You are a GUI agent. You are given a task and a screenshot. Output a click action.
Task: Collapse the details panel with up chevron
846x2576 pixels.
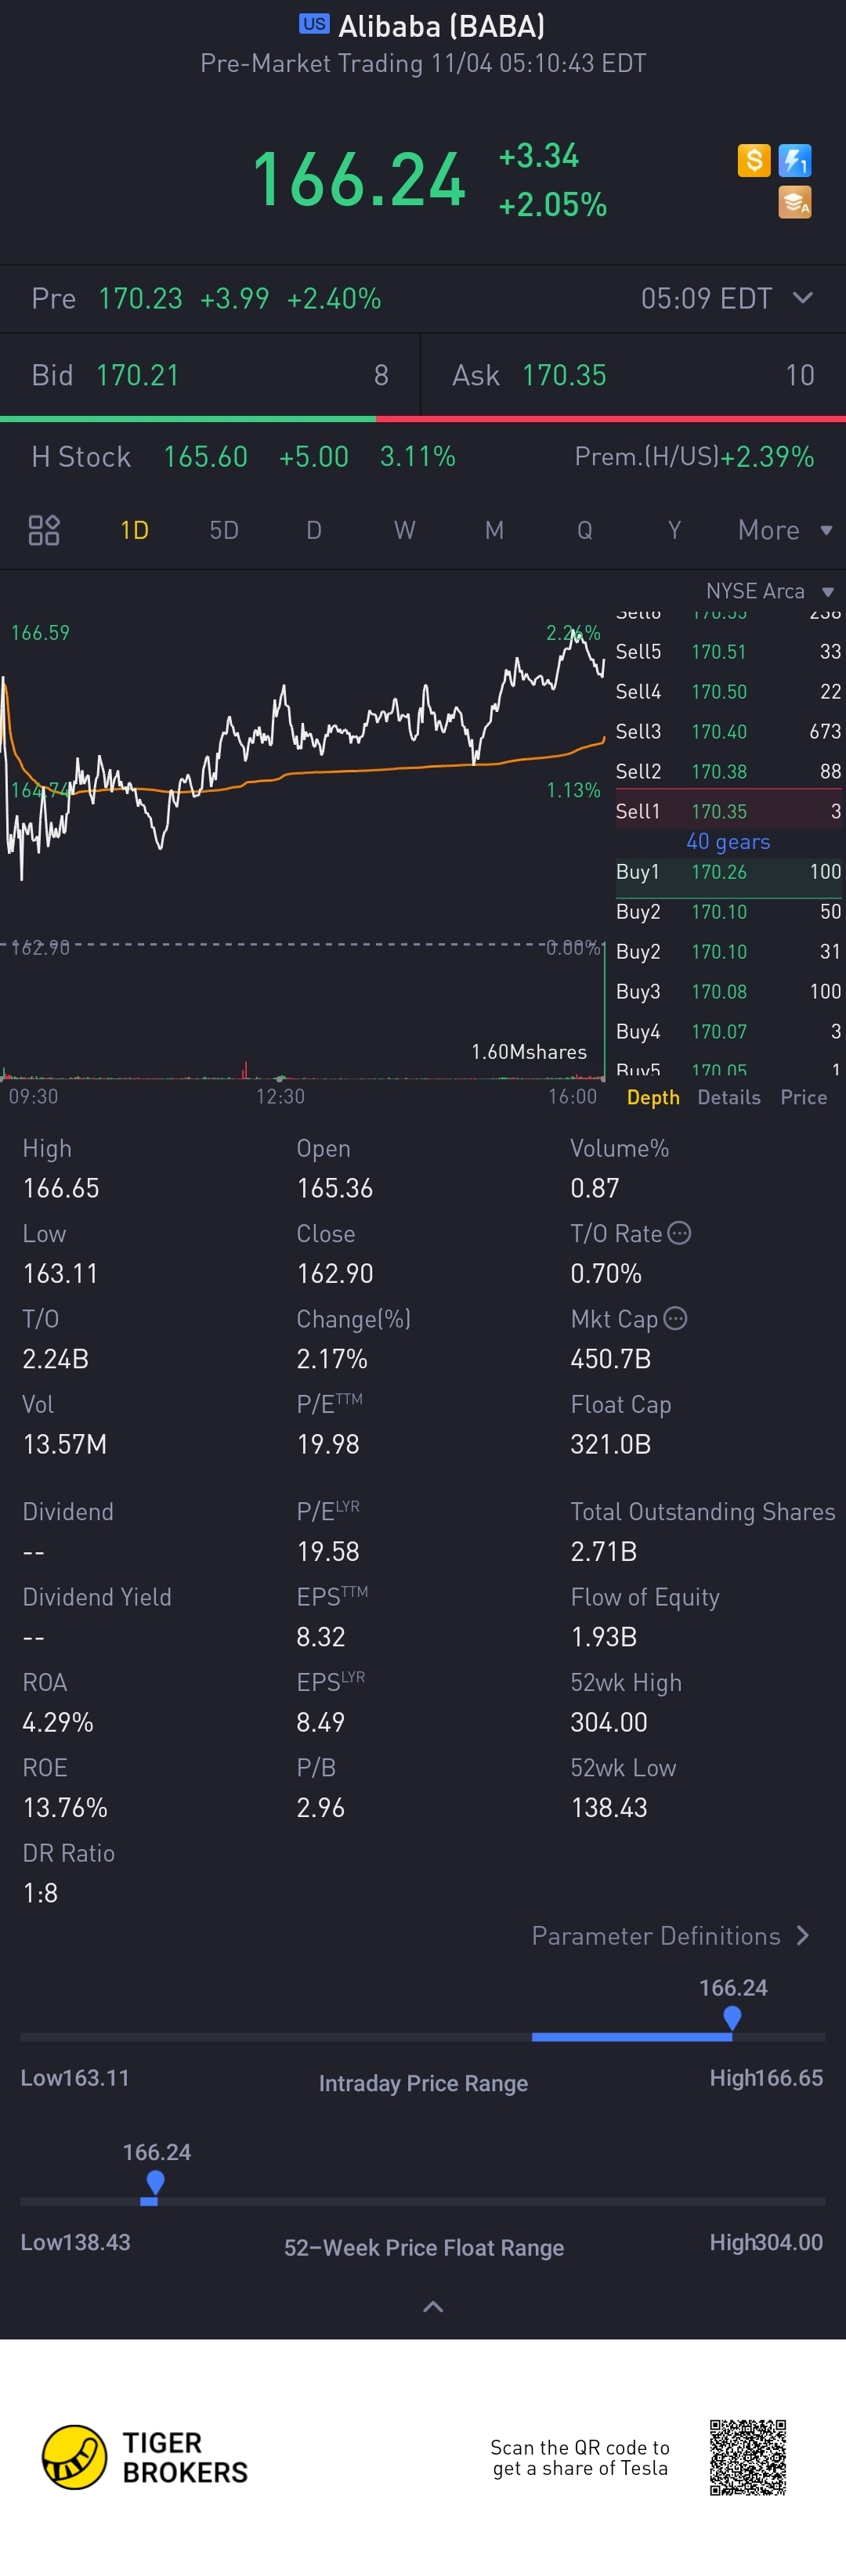tap(433, 2307)
